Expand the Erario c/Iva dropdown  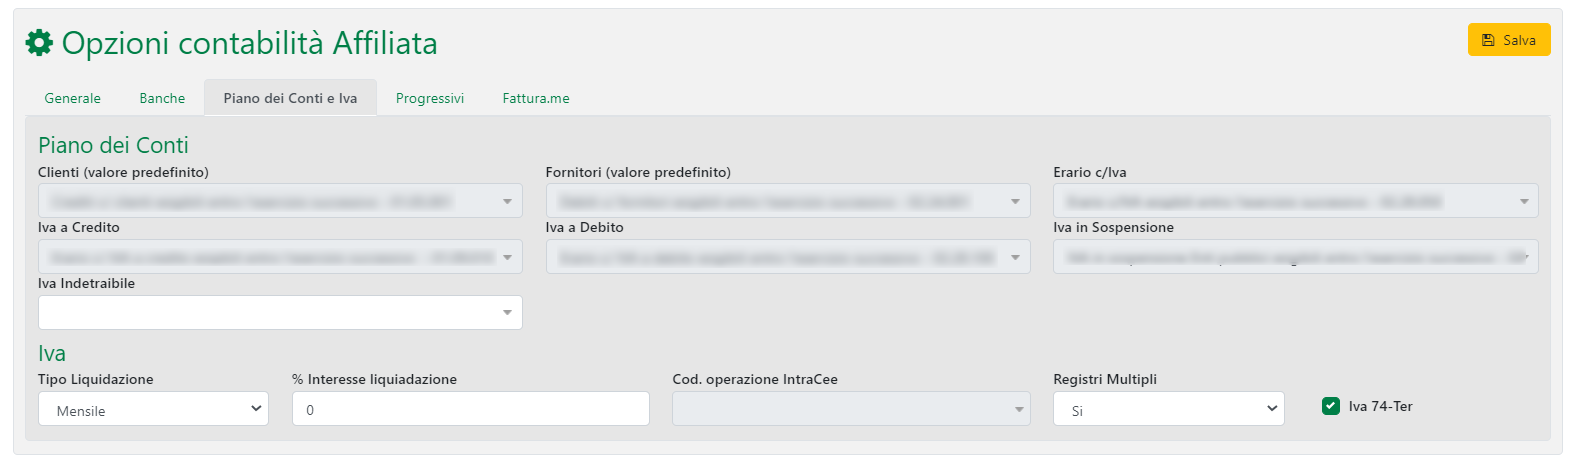(x=1295, y=201)
